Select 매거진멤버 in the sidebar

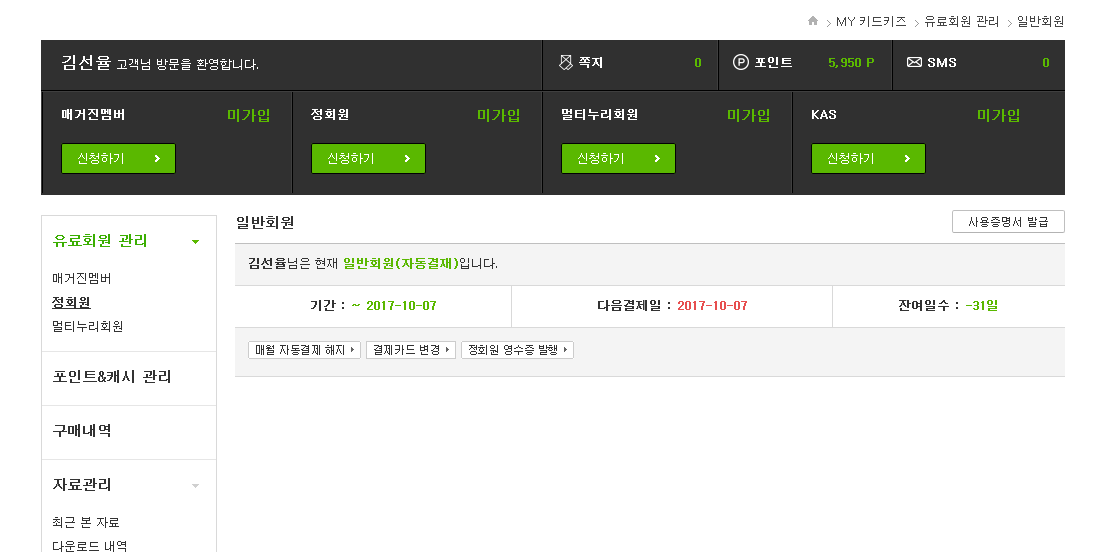coord(81,279)
